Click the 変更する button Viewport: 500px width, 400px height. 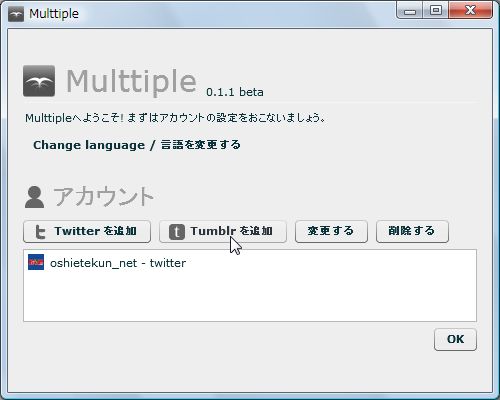pyautogui.click(x=331, y=231)
